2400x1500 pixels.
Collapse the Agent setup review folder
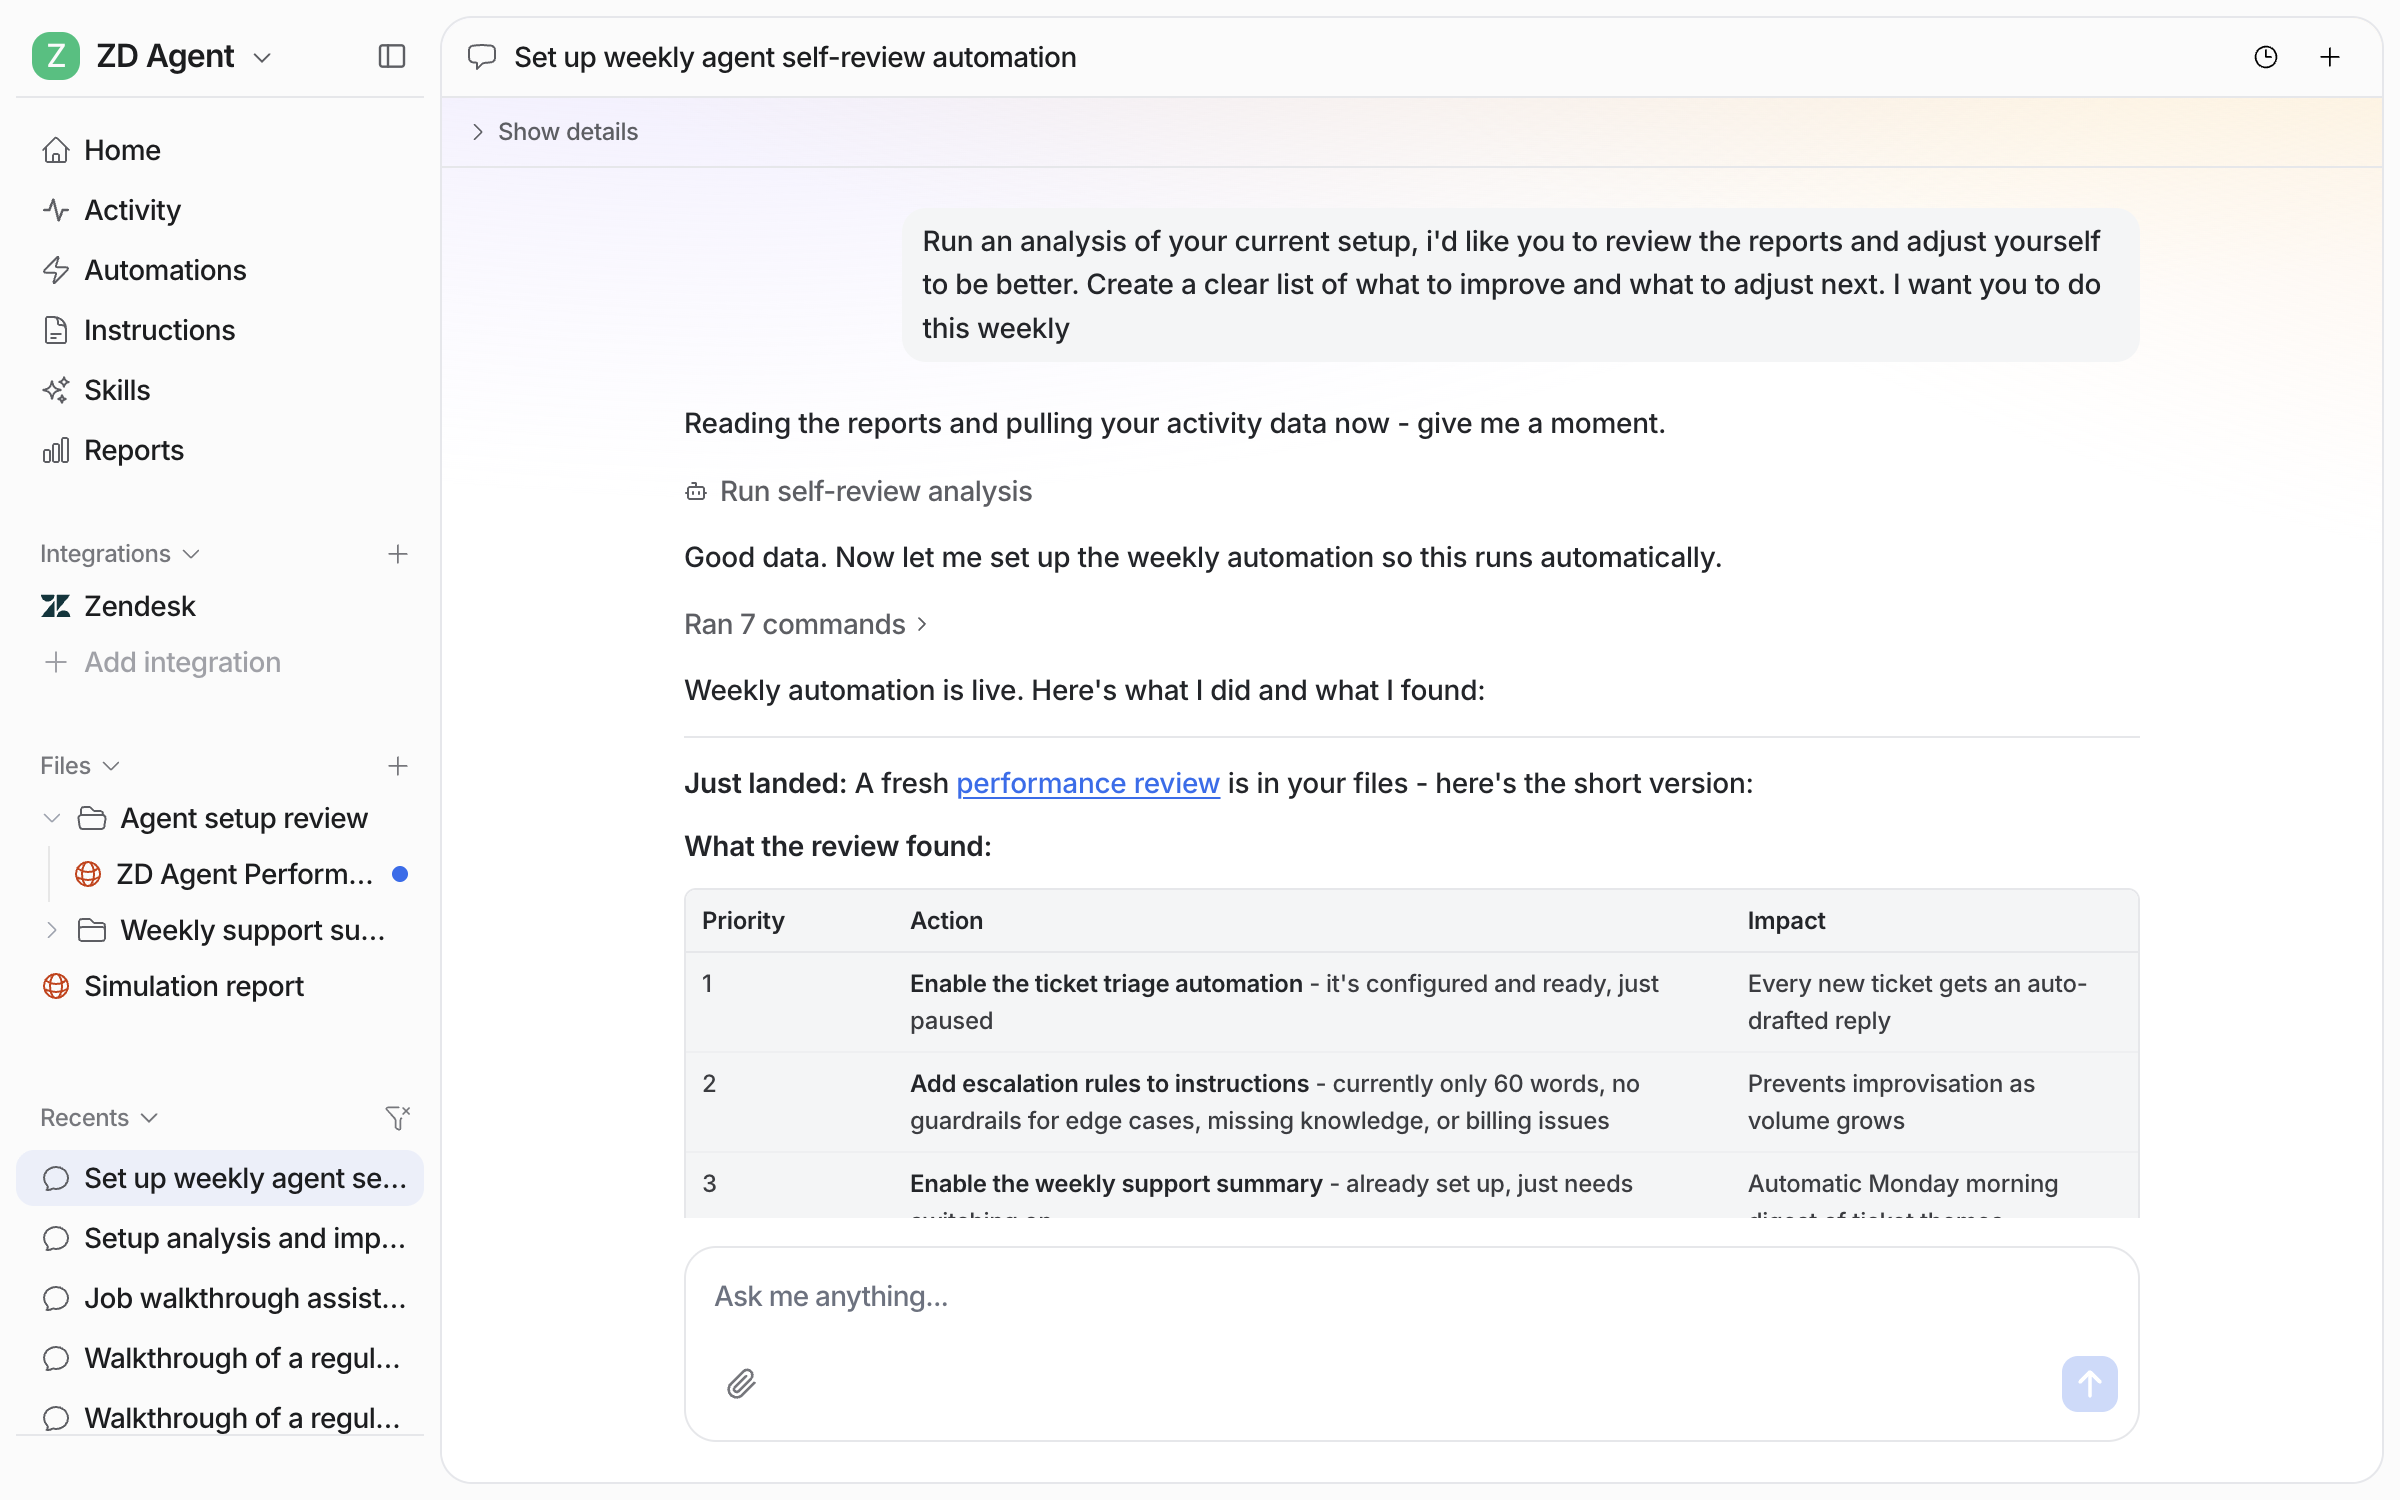52,818
